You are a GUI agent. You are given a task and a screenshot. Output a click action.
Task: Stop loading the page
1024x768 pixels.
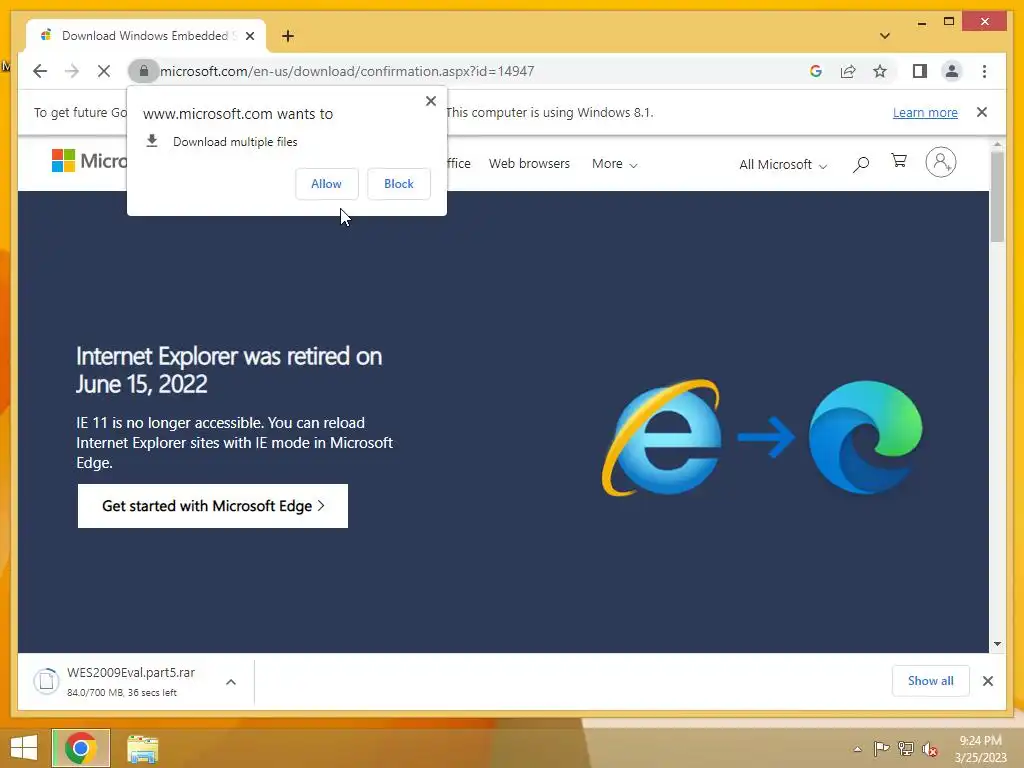[104, 71]
